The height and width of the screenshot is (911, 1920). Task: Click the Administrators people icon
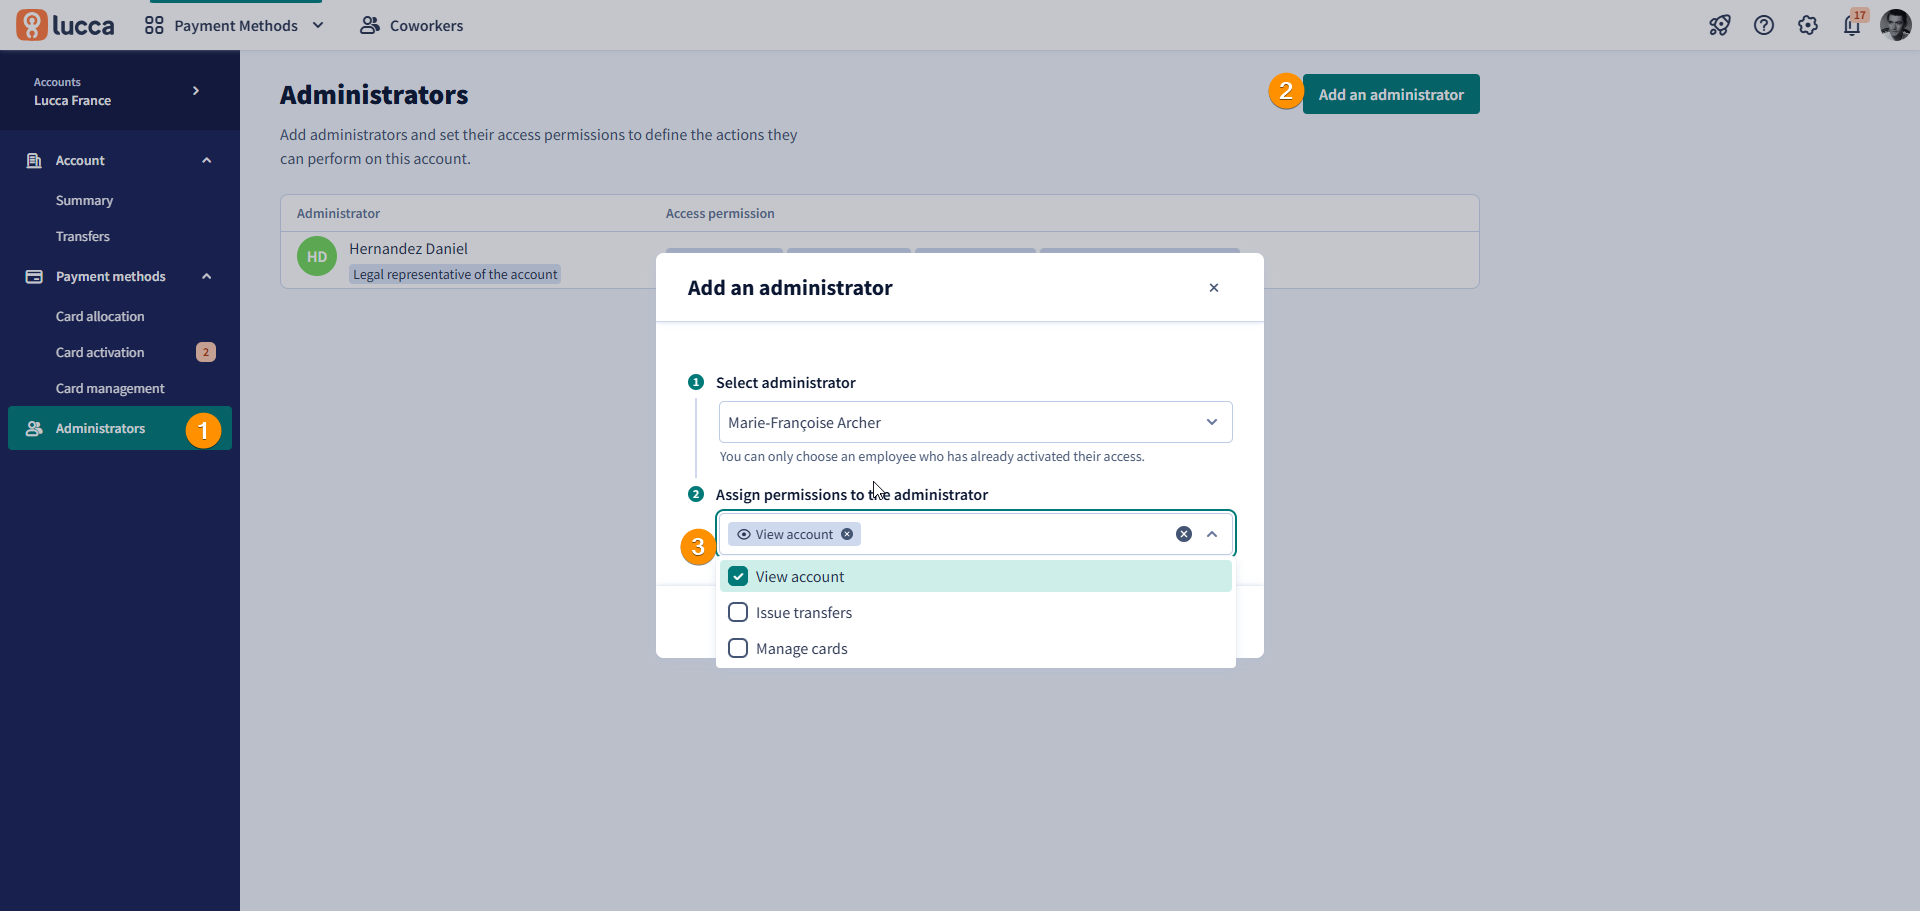tap(34, 428)
